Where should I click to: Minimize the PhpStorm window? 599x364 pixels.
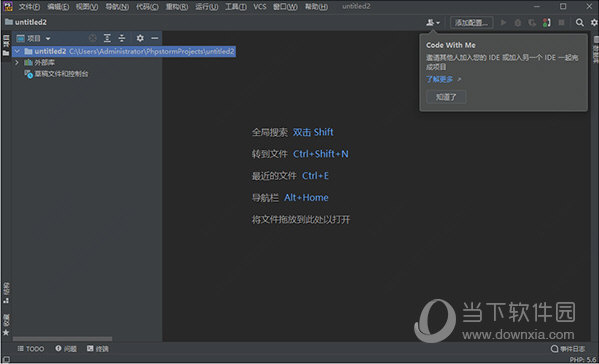tap(537, 6)
